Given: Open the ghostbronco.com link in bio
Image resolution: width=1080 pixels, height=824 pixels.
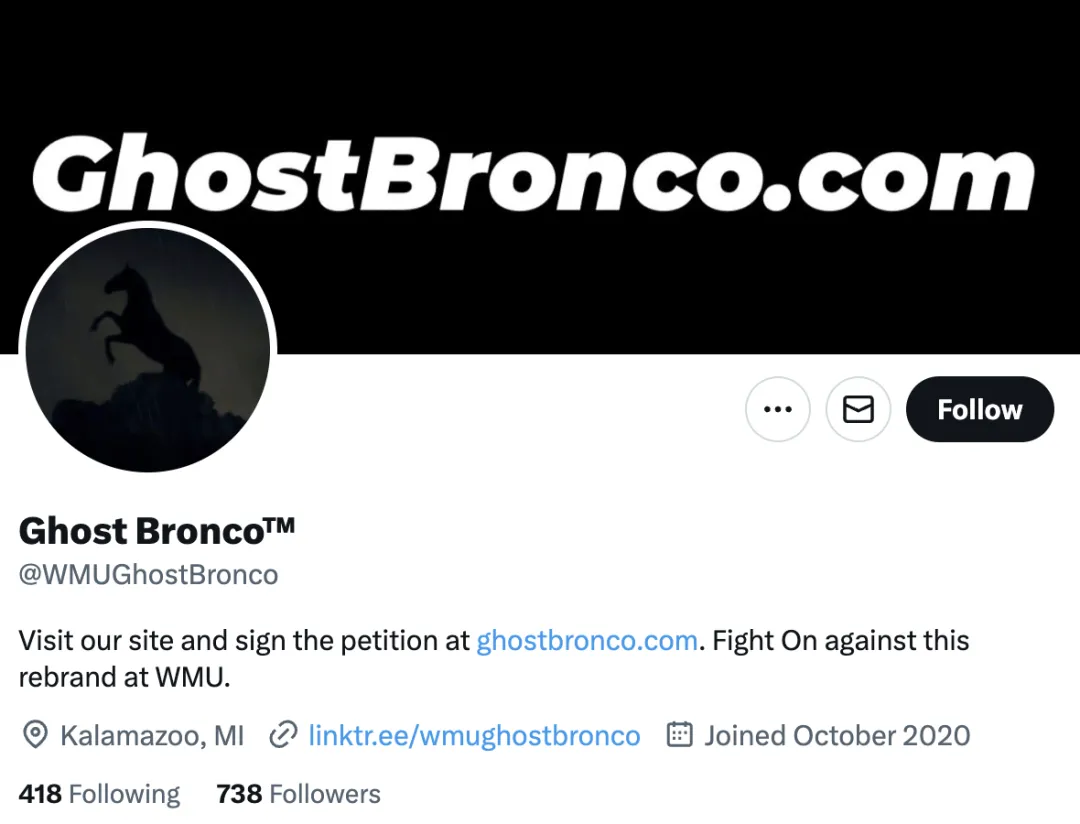Looking at the screenshot, I should point(586,640).
